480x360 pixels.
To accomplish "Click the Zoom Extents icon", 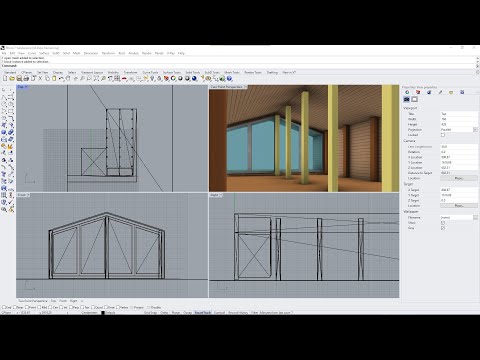I will (x=96, y=79).
